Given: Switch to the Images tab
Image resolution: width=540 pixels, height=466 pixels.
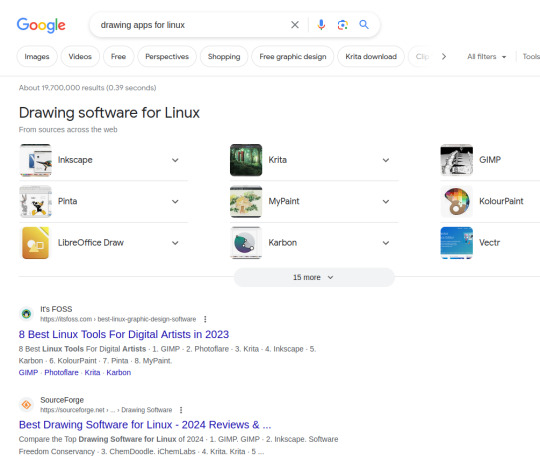Looking at the screenshot, I should (x=37, y=56).
